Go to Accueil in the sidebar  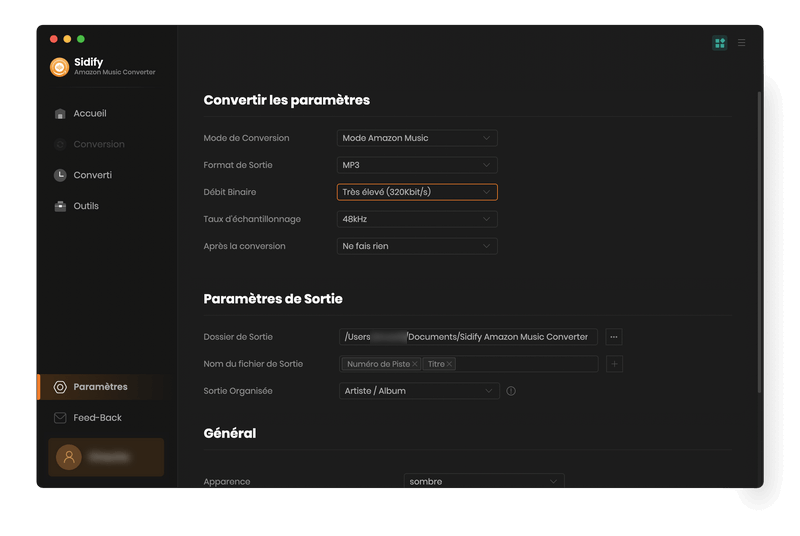click(89, 114)
